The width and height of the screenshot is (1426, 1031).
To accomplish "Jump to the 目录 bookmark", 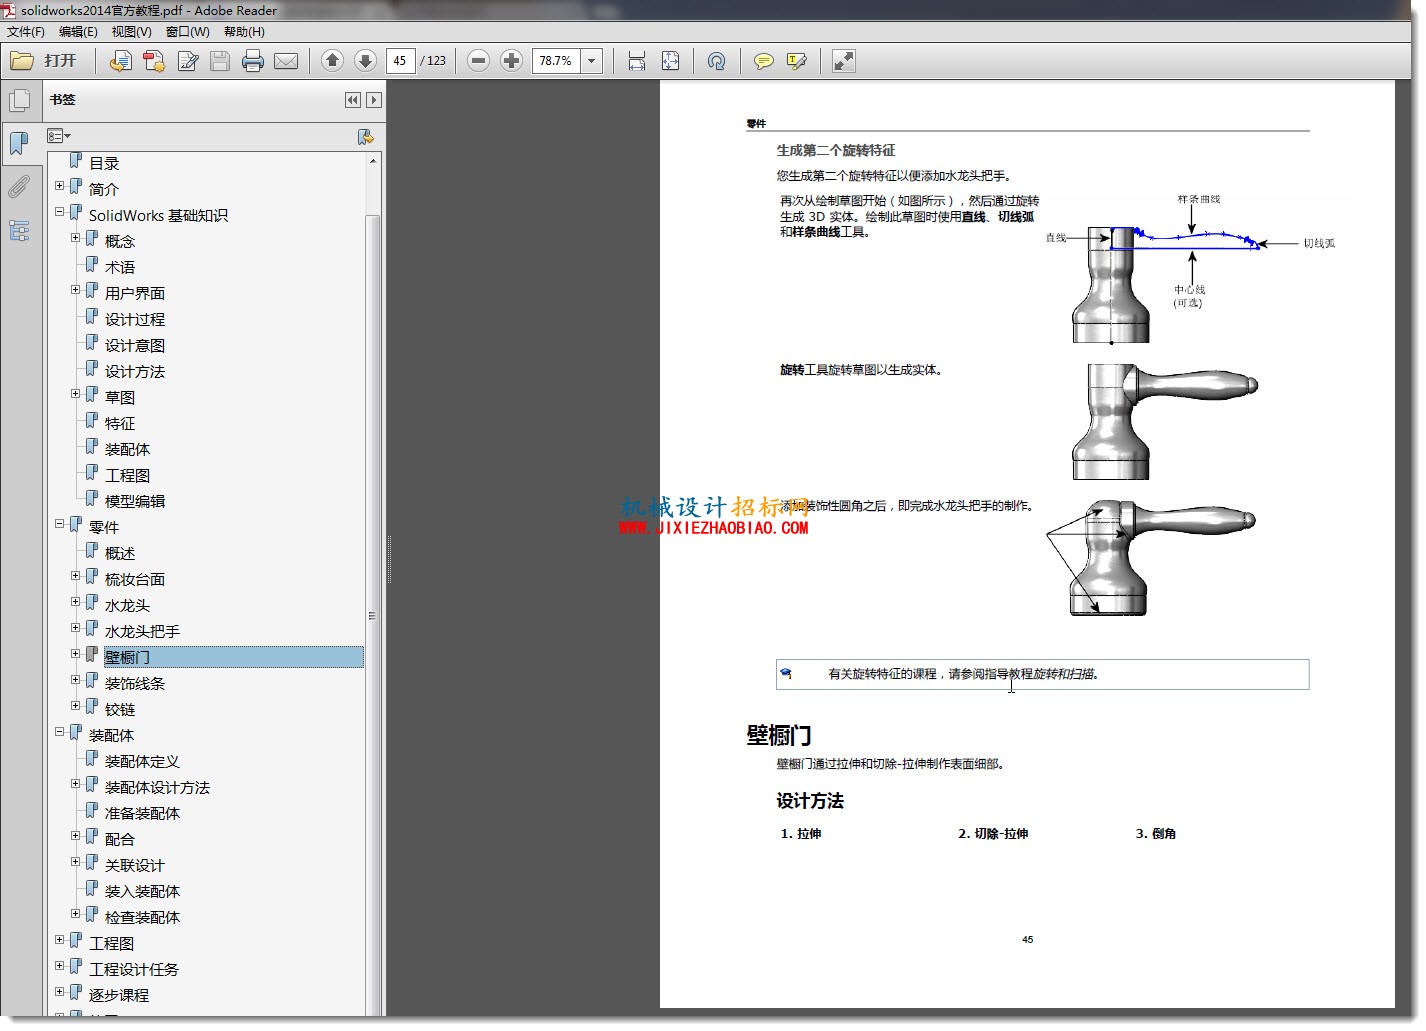I will point(104,164).
